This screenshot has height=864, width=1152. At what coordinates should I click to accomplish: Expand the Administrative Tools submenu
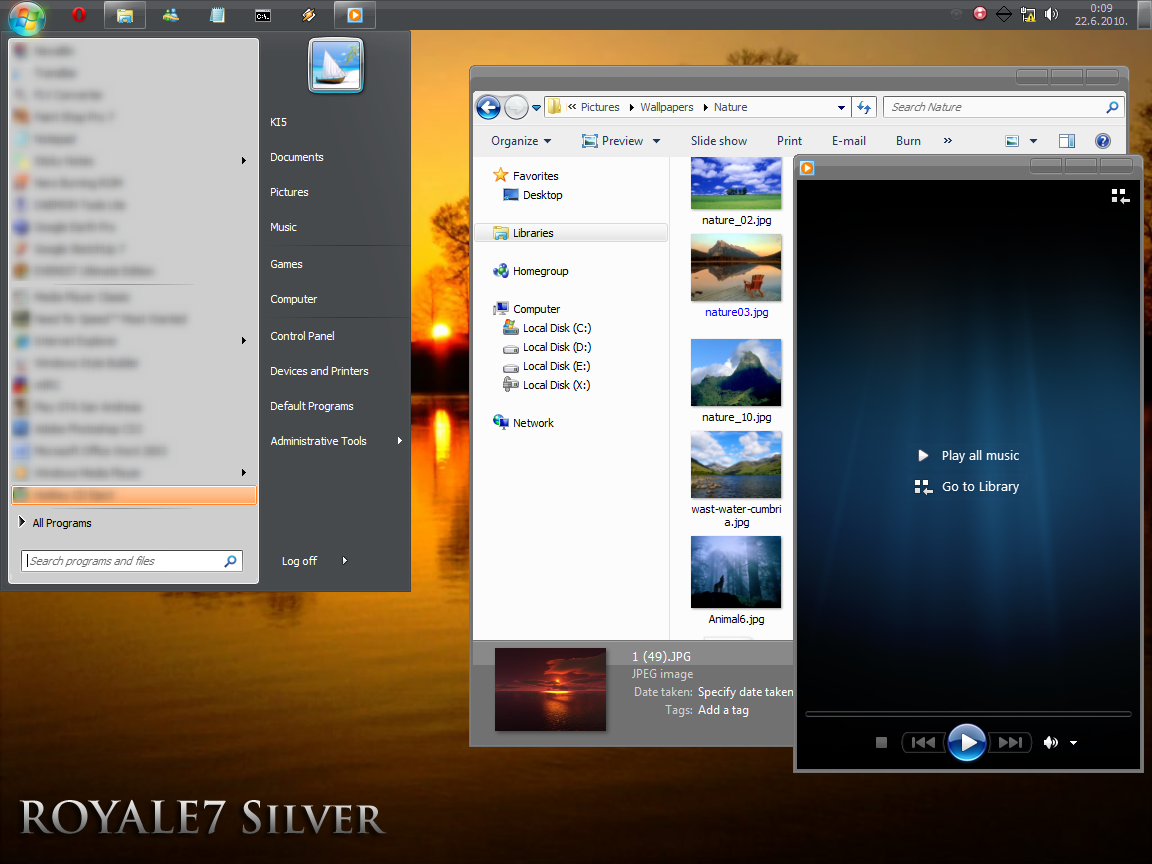click(398, 440)
